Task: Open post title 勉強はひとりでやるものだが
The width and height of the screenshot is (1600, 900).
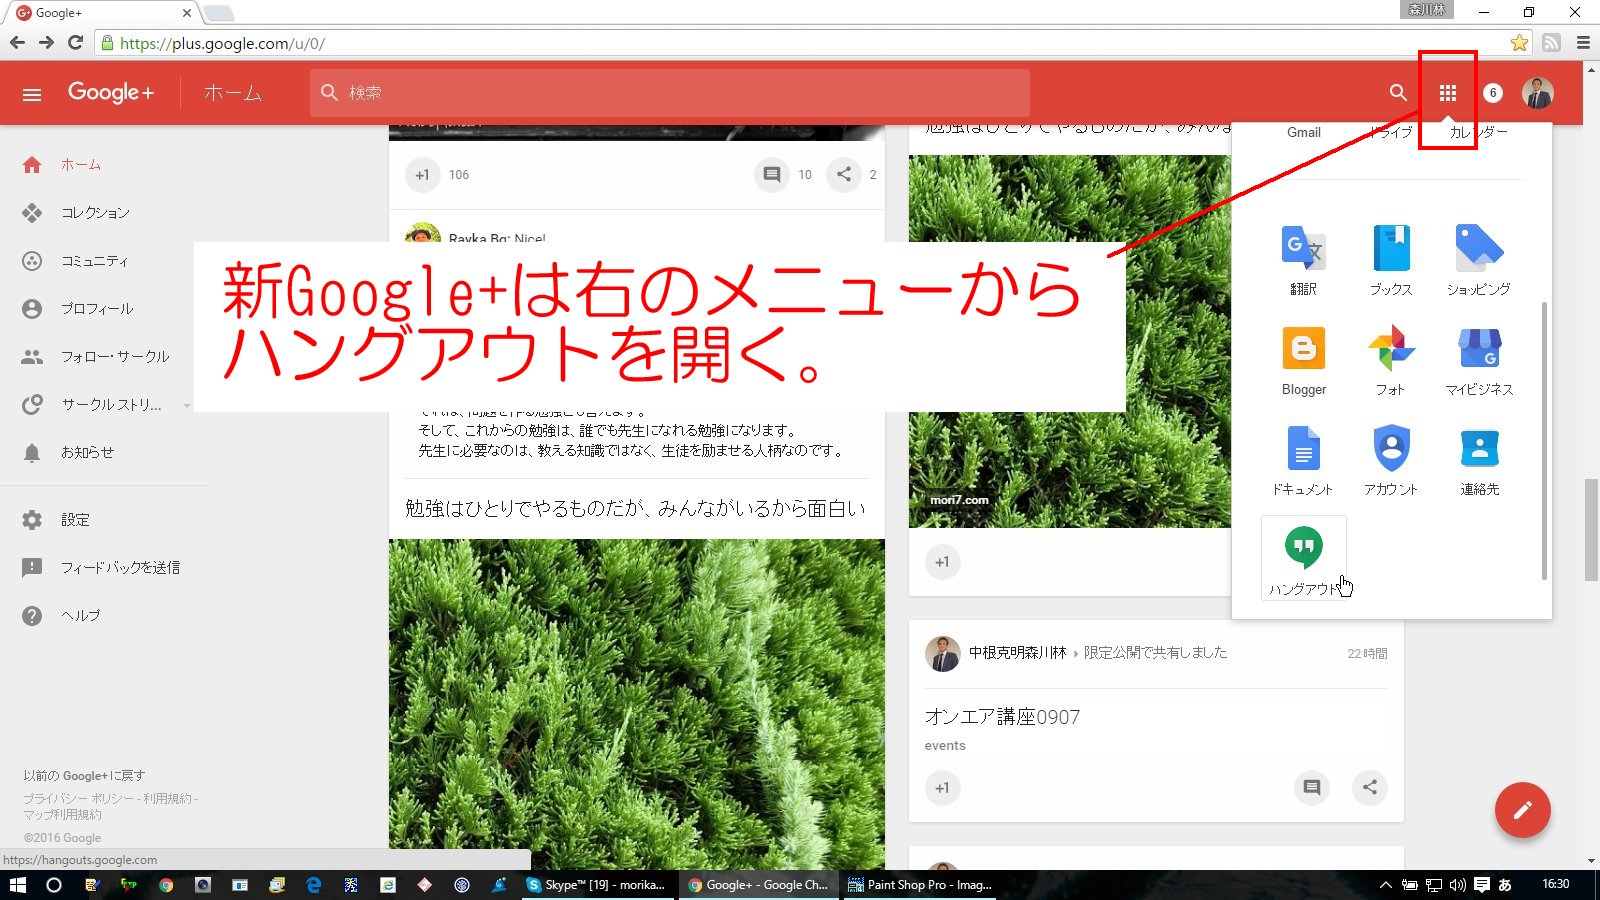Action: point(635,509)
